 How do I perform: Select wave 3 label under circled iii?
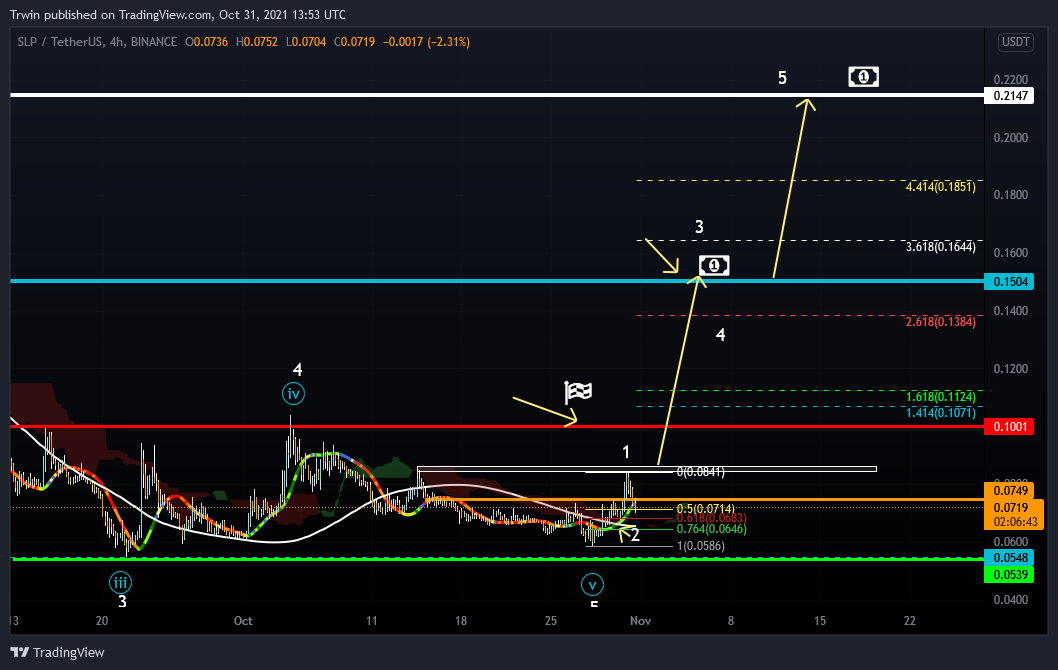click(122, 601)
